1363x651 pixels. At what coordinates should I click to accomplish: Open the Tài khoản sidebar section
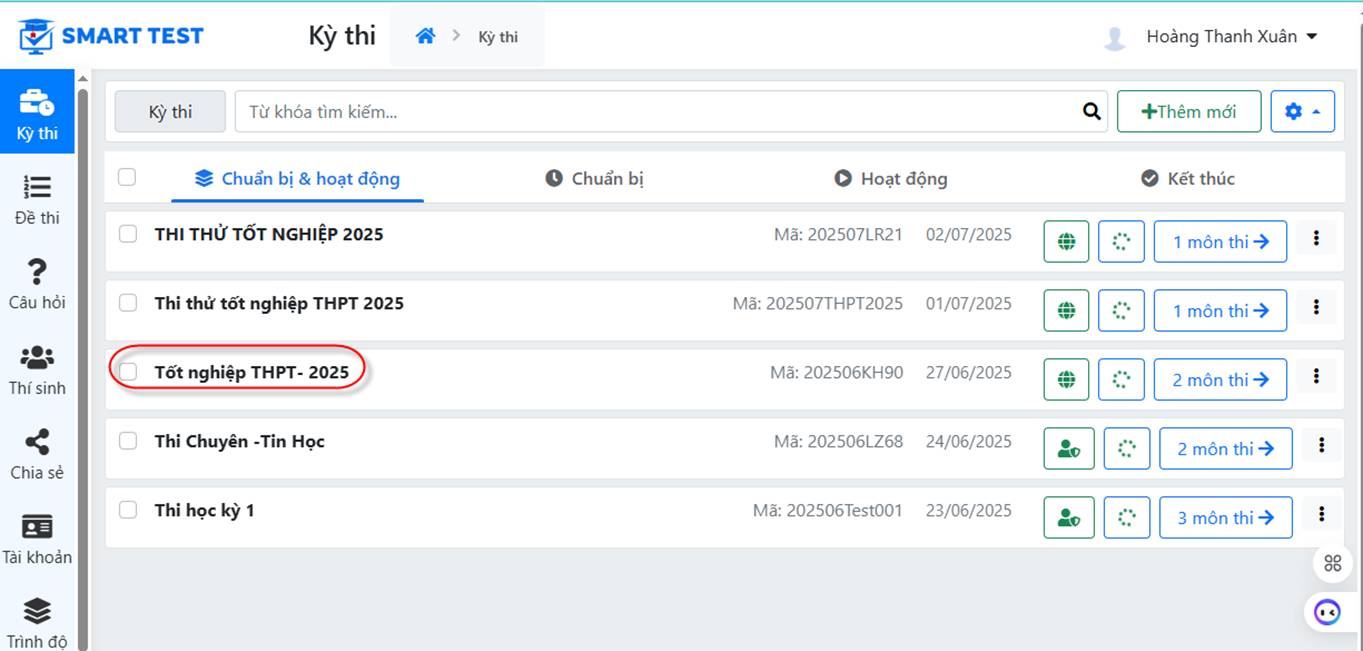37,540
